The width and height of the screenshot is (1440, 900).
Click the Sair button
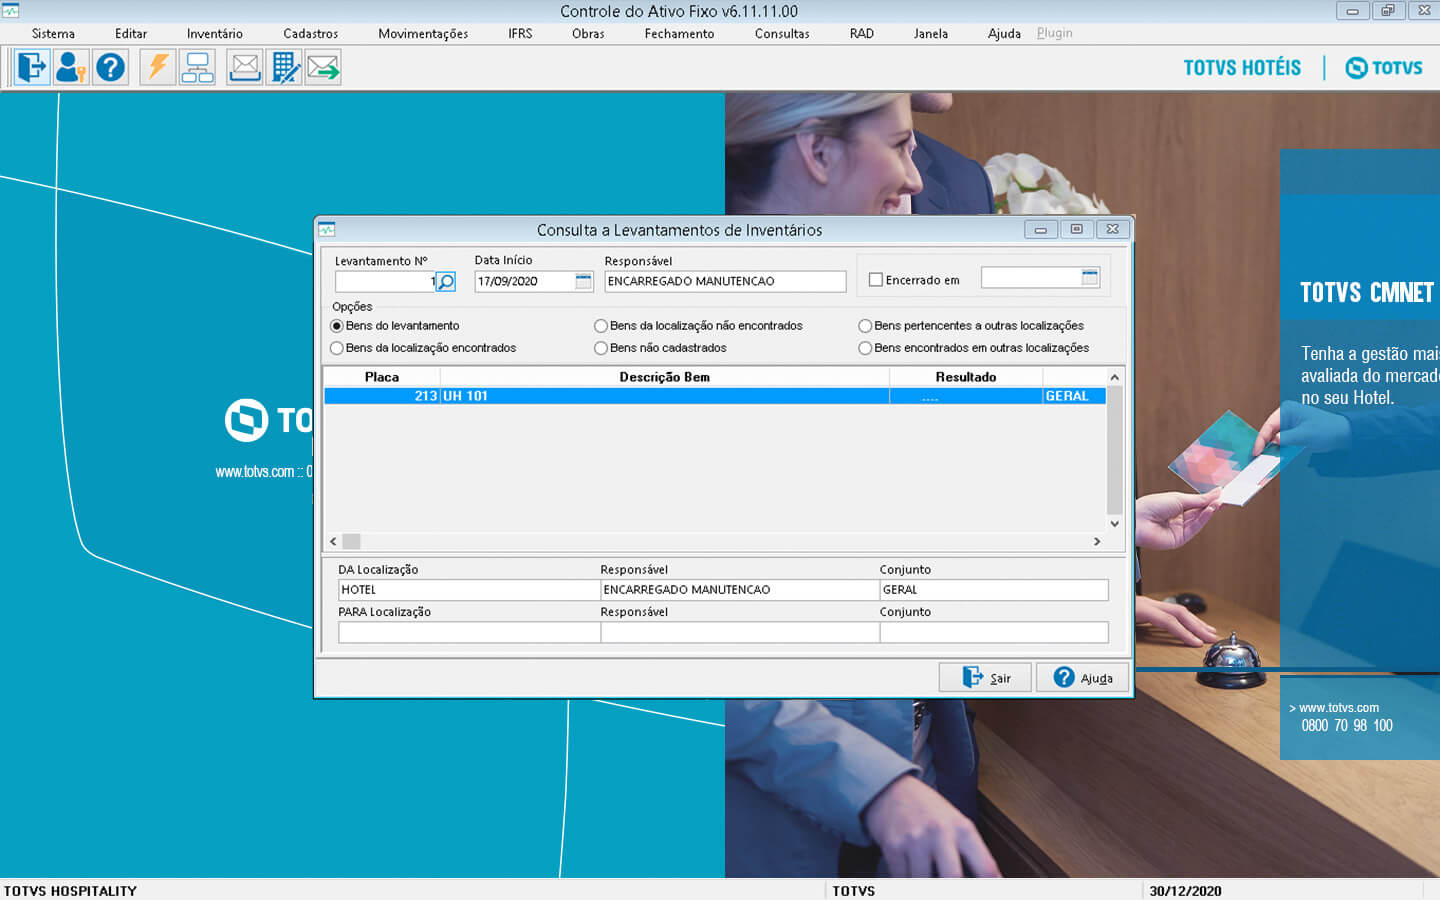986,678
